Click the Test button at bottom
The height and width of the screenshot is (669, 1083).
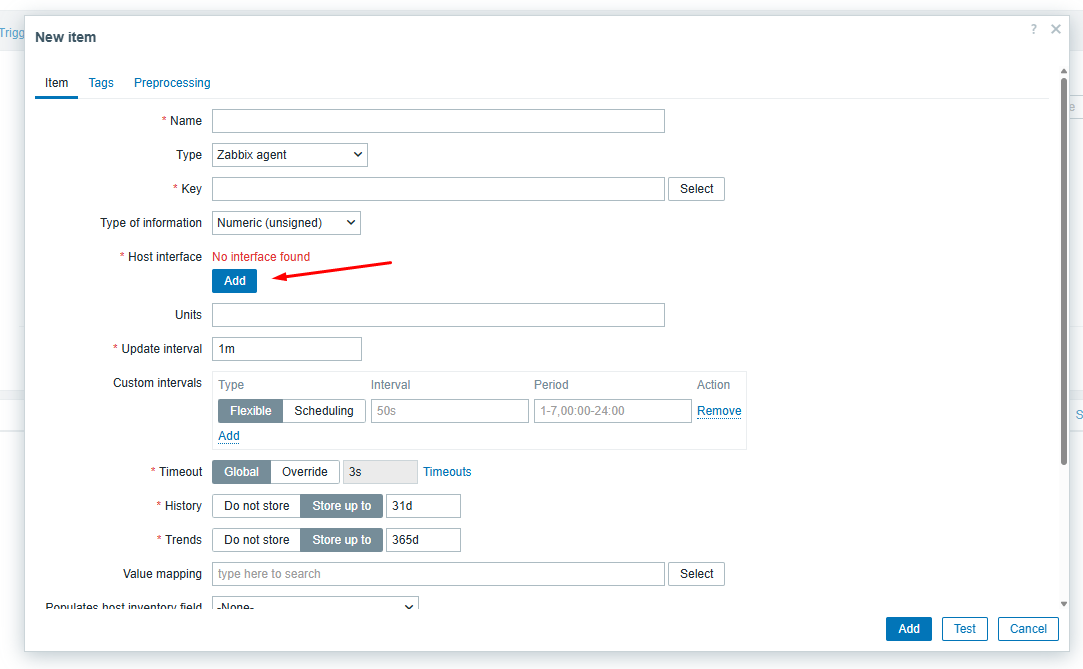click(964, 629)
